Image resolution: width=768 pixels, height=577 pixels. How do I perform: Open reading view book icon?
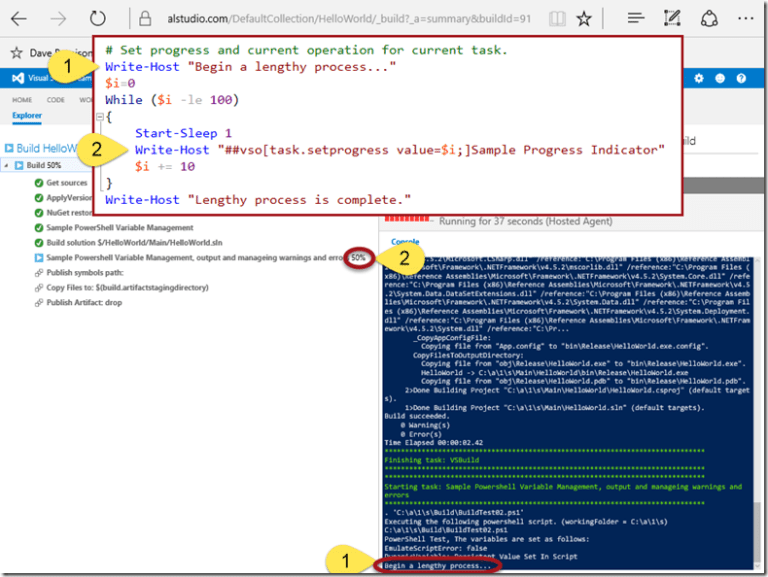tap(557, 19)
